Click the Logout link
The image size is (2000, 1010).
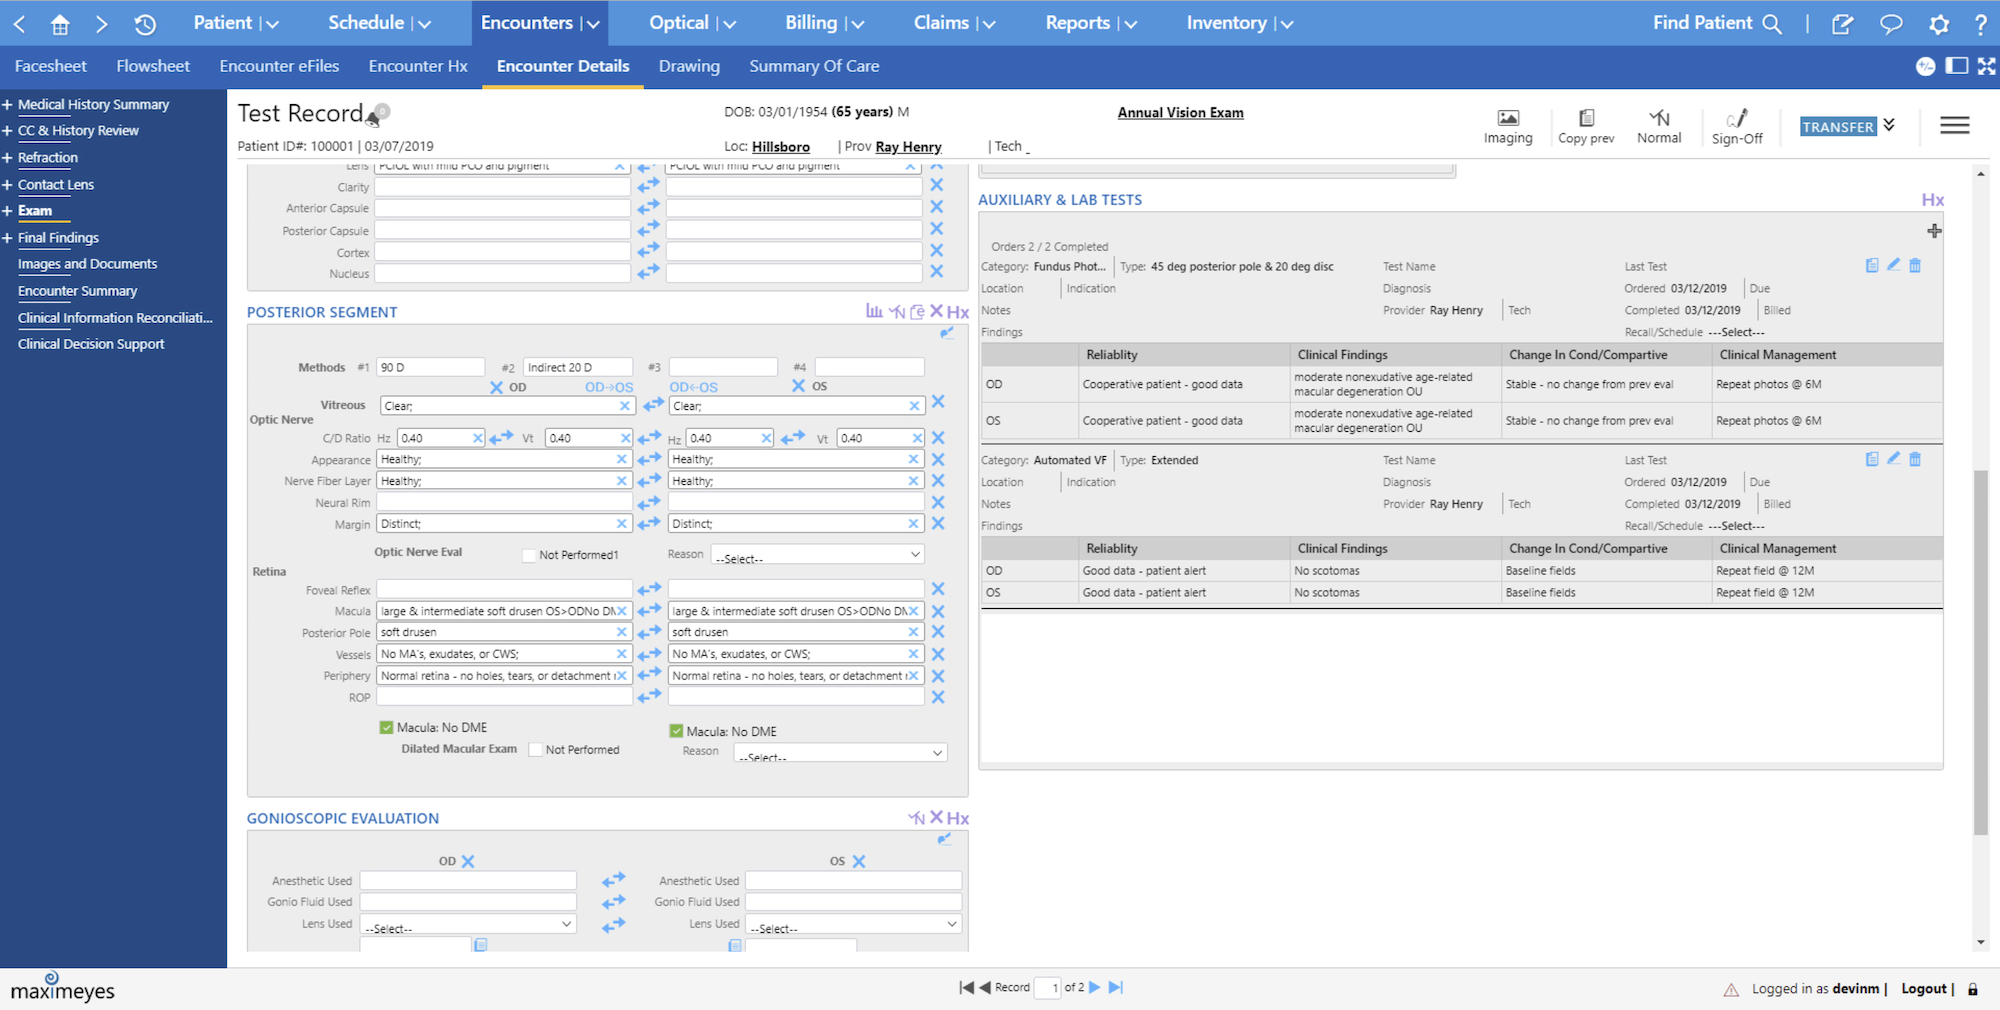click(x=1924, y=989)
